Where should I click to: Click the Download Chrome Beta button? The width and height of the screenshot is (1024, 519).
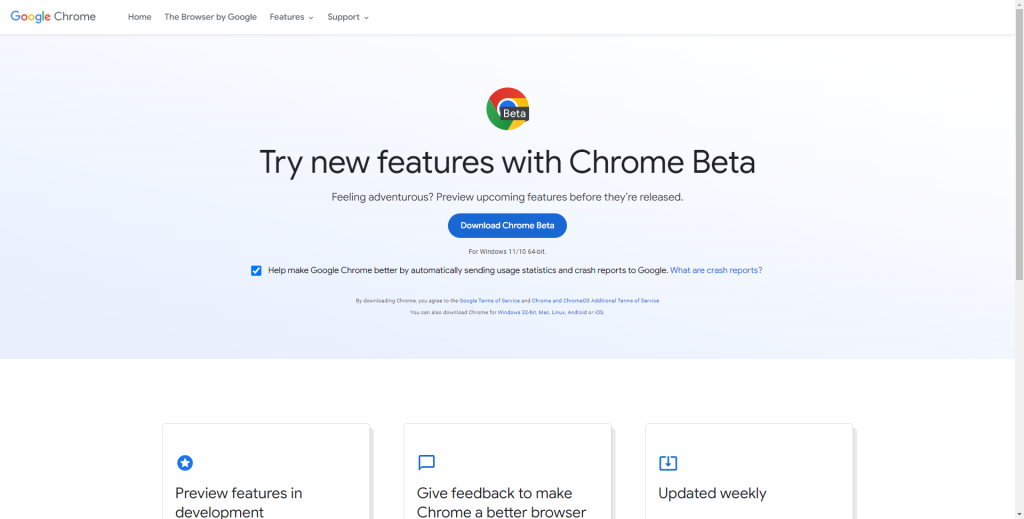coord(507,225)
